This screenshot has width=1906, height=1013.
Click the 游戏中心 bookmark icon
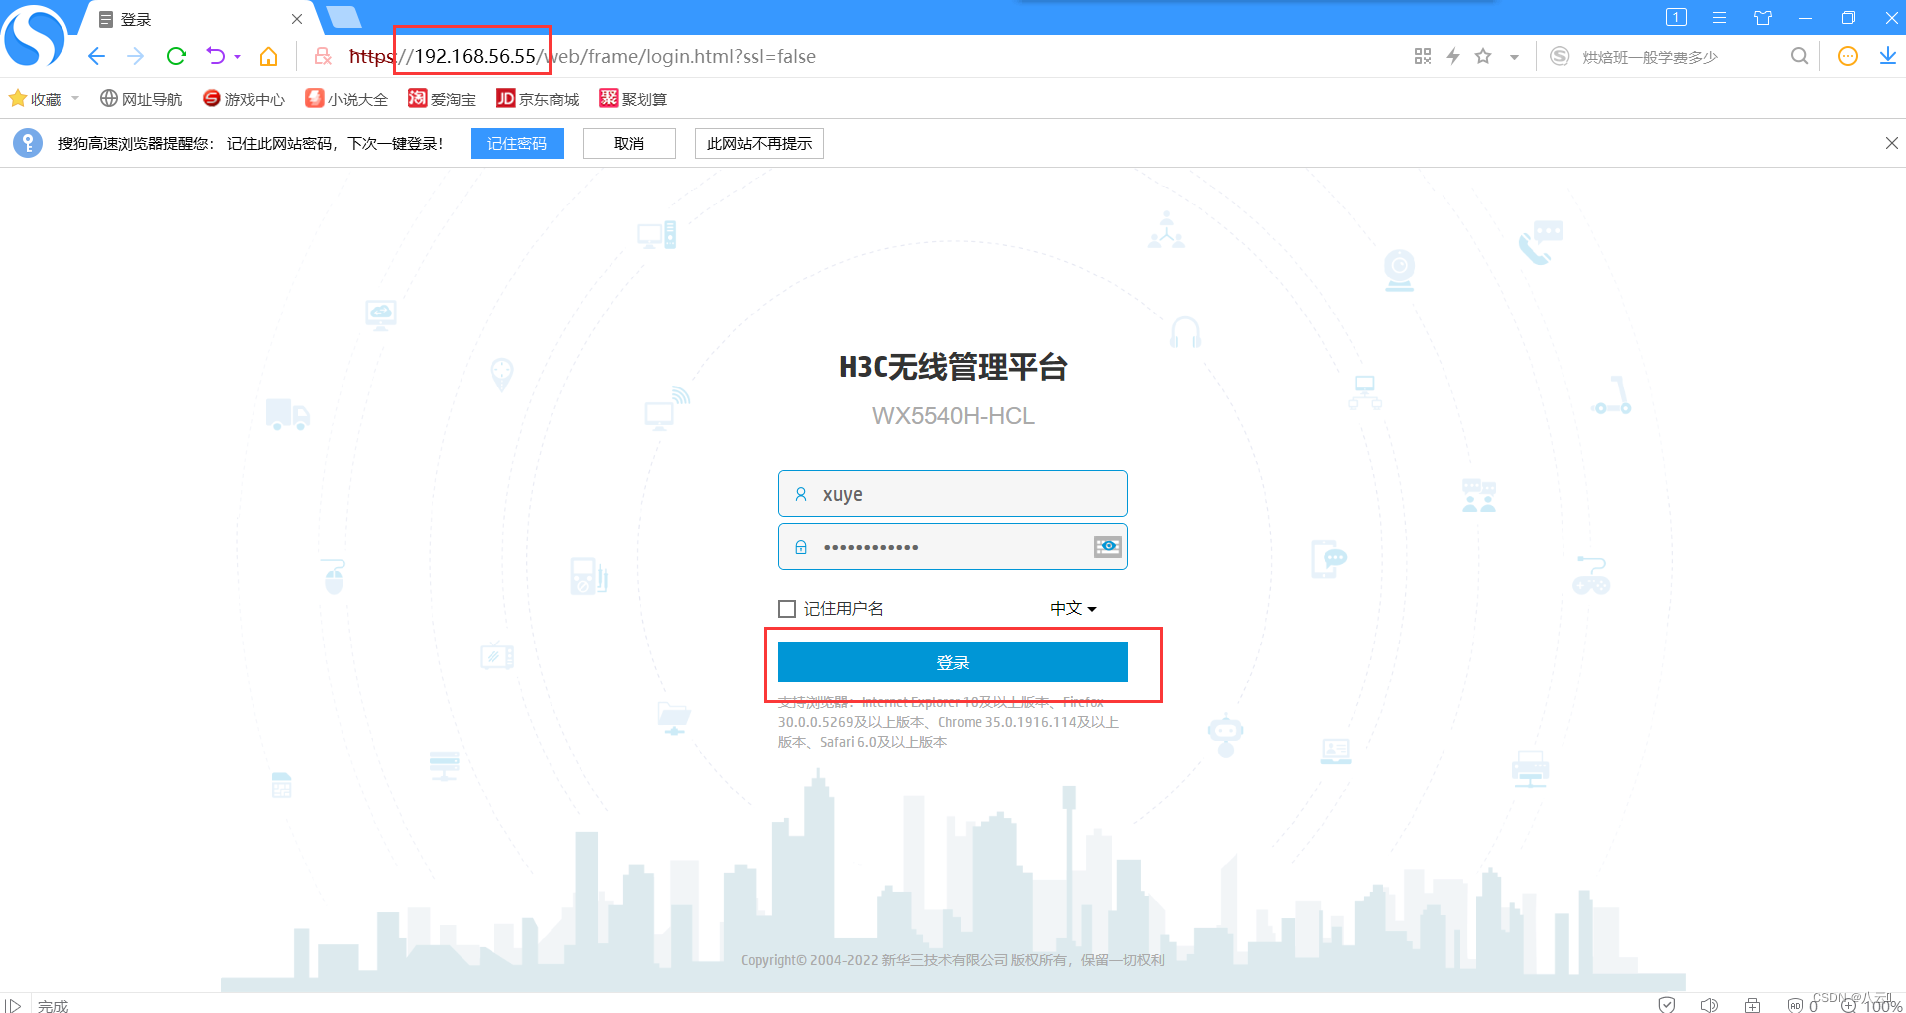210,98
